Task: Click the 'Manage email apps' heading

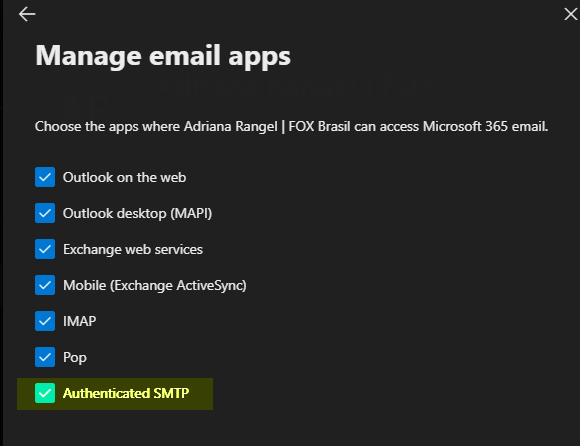Action: [x=163, y=56]
